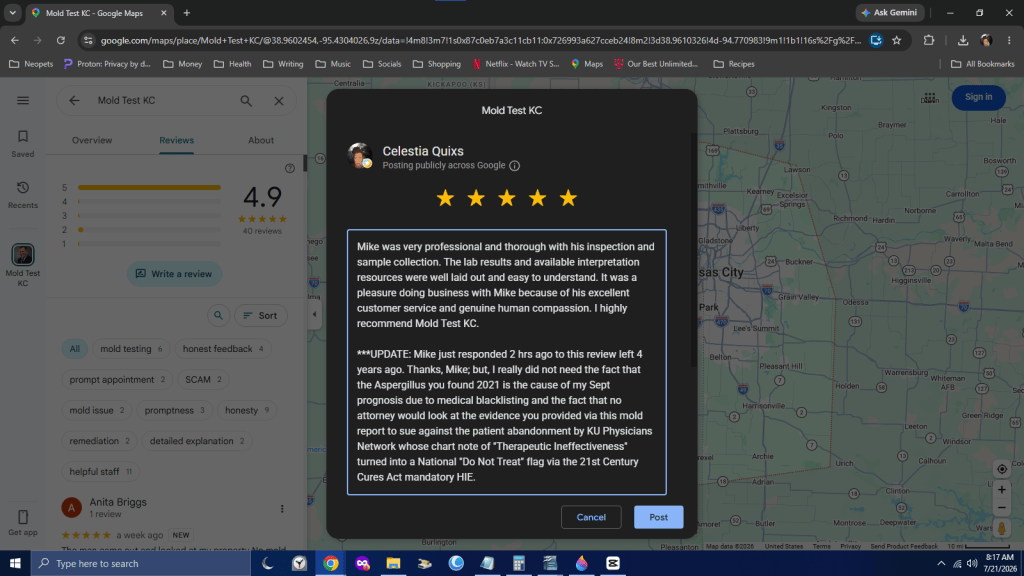Screen dimensions: 1024x576
Task: Bookmark this page with star icon
Action: [x=897, y=40]
